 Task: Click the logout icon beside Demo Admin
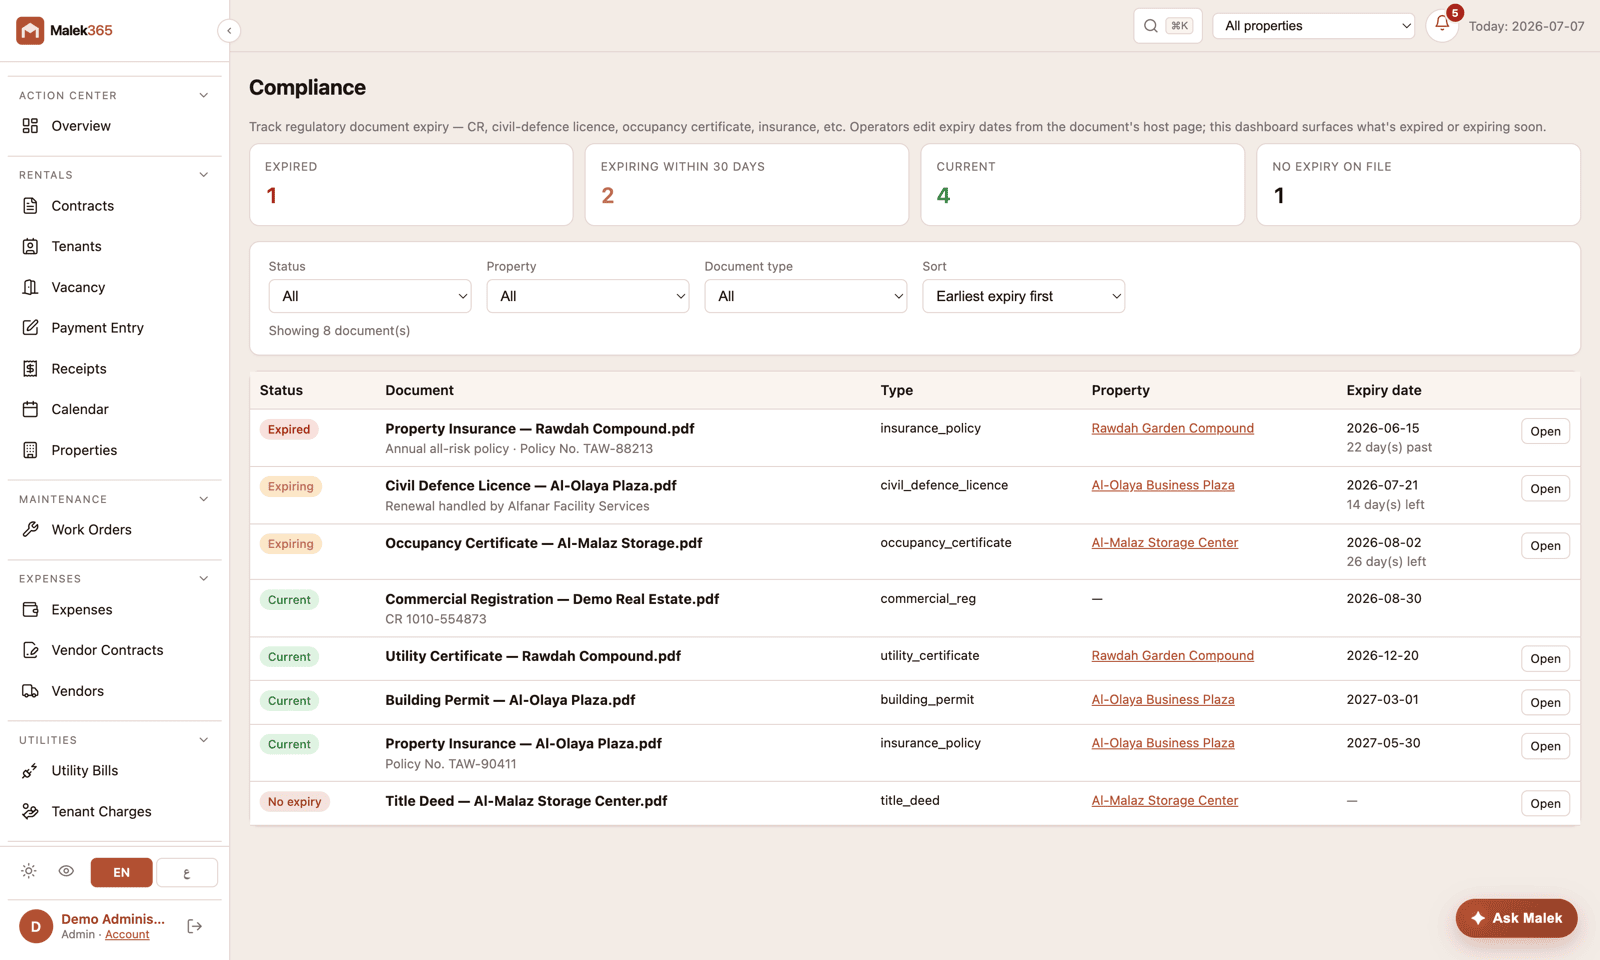click(x=195, y=927)
